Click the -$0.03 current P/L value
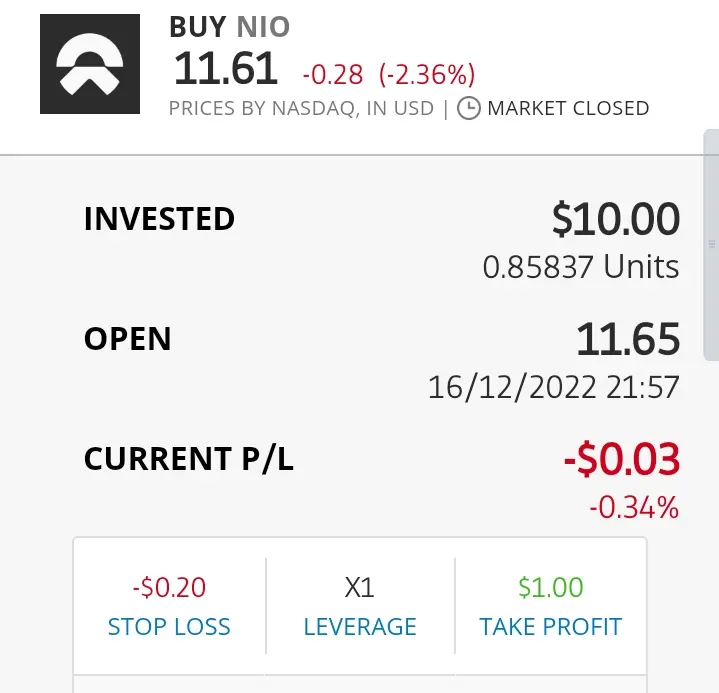This screenshot has width=719, height=693. point(622,459)
